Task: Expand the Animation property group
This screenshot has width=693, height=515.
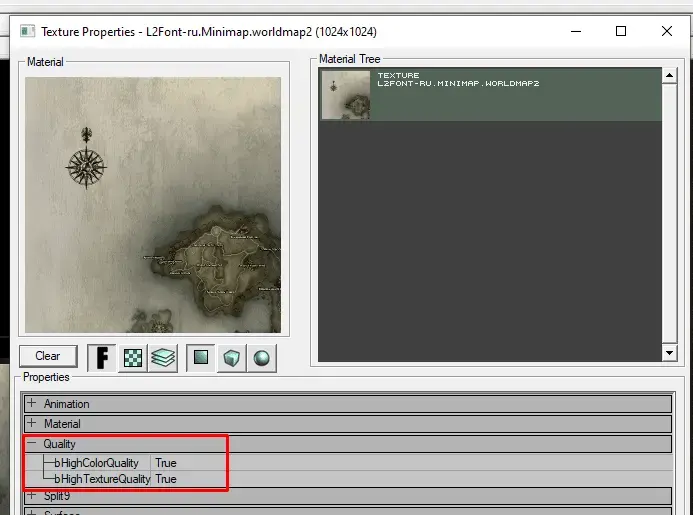Action: (x=31, y=403)
